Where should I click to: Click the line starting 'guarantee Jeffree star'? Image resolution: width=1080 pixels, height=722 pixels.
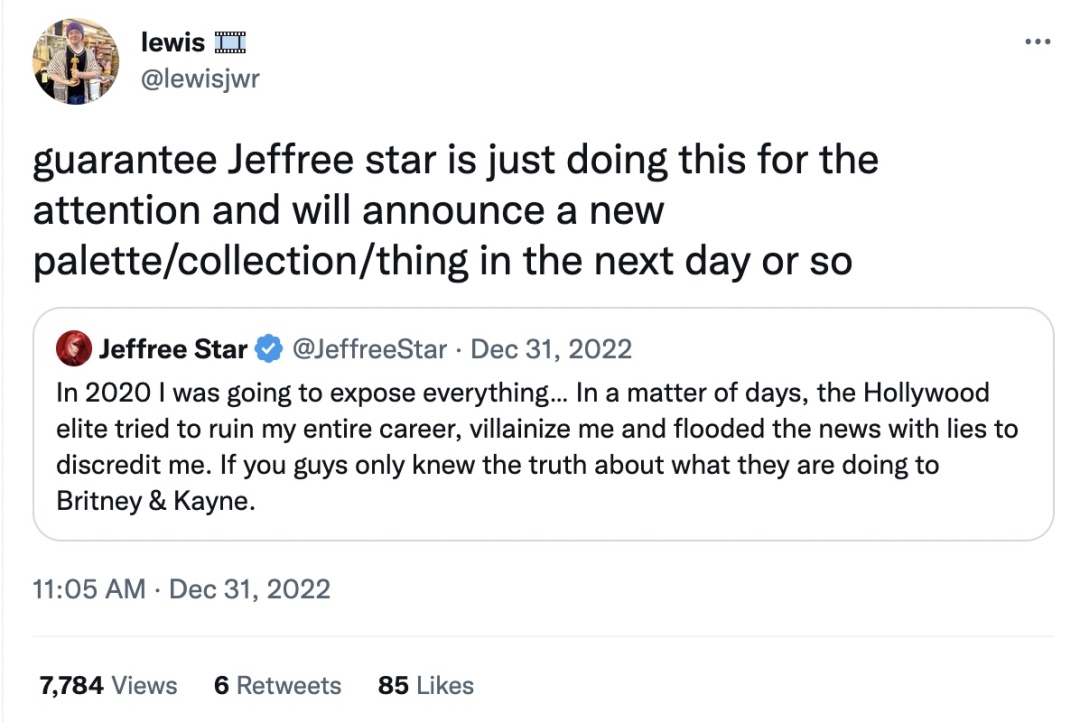click(x=456, y=161)
